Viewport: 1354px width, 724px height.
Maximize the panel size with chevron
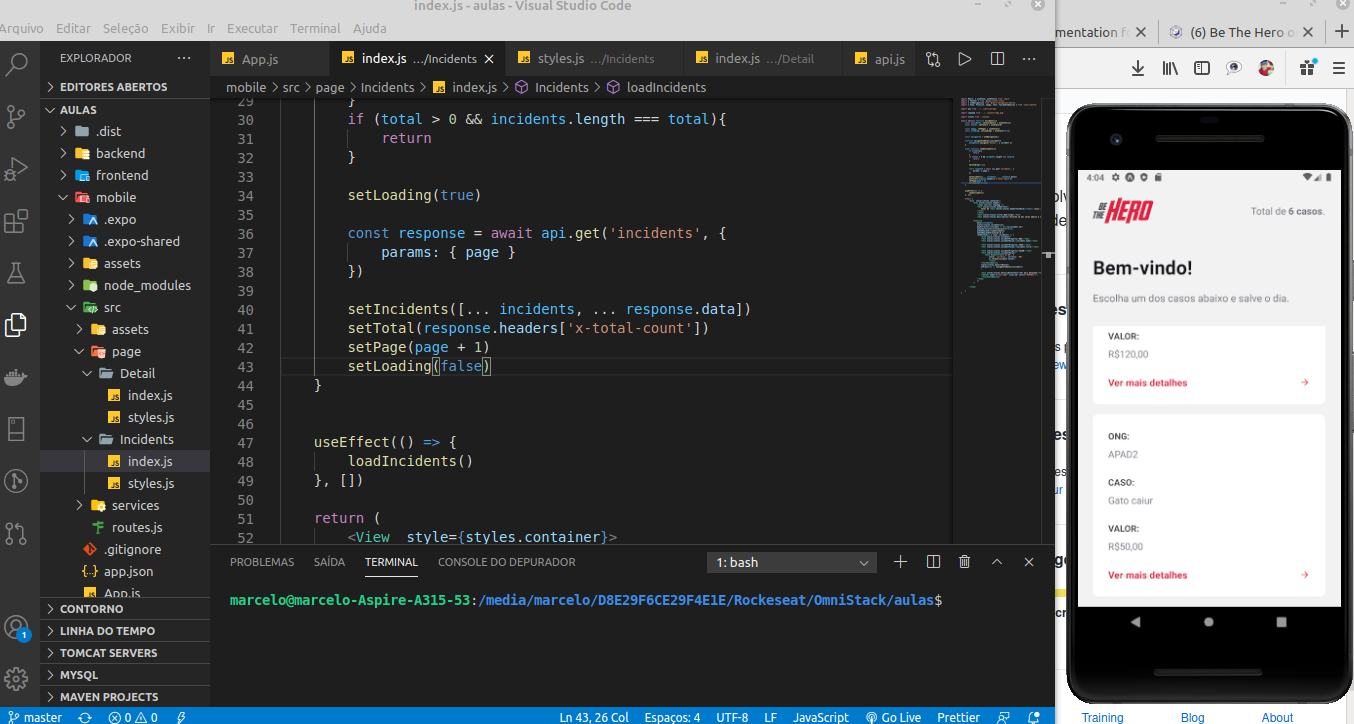[x=996, y=562]
